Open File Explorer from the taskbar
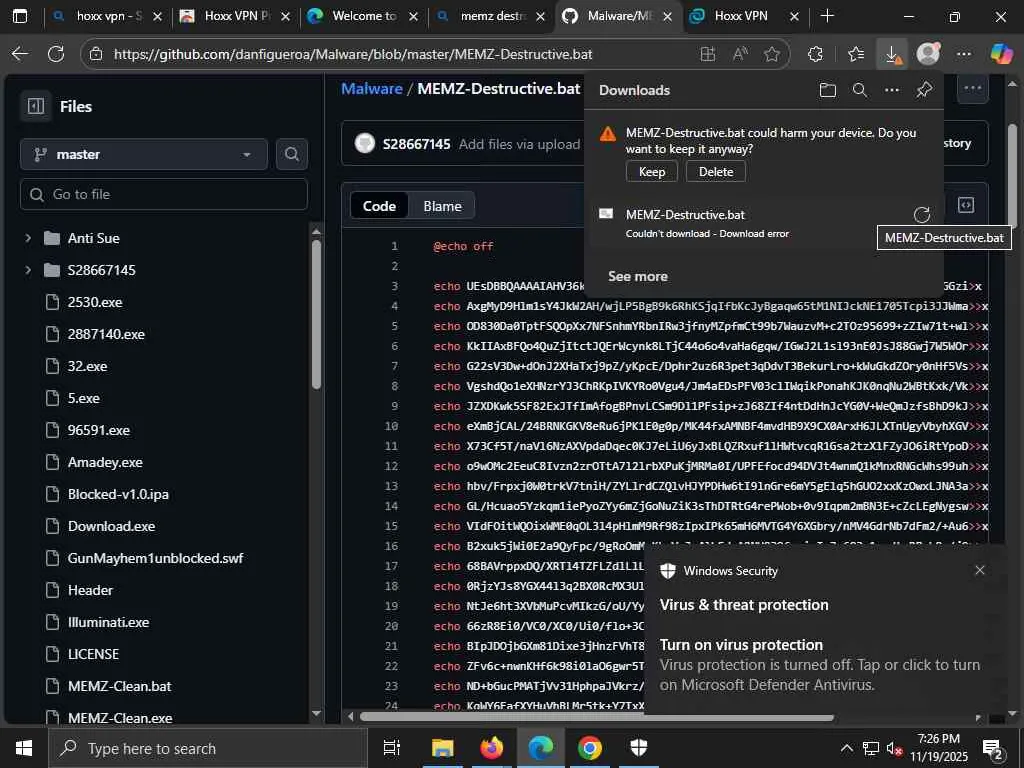This screenshot has width=1024, height=768. (x=442, y=748)
